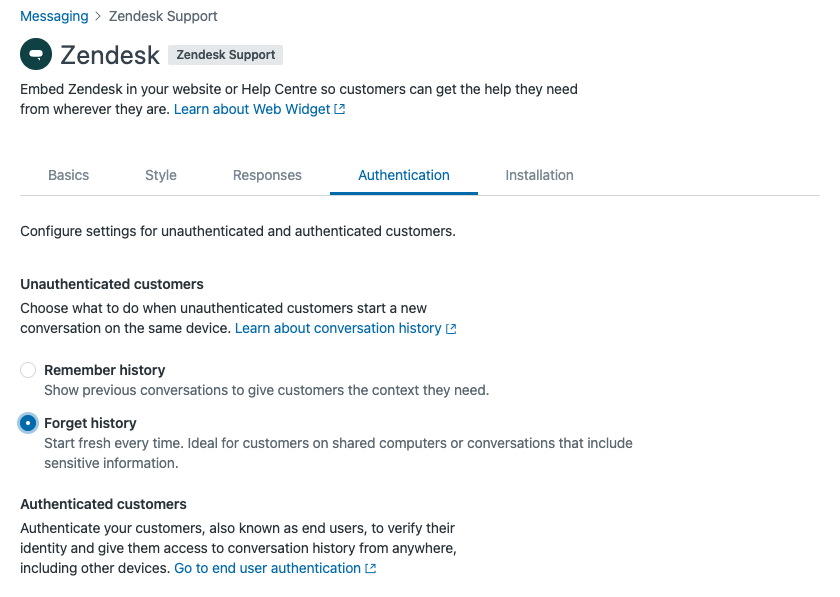The width and height of the screenshot is (840, 597).
Task: Click external icon beside conversation history link
Action: pos(451,328)
